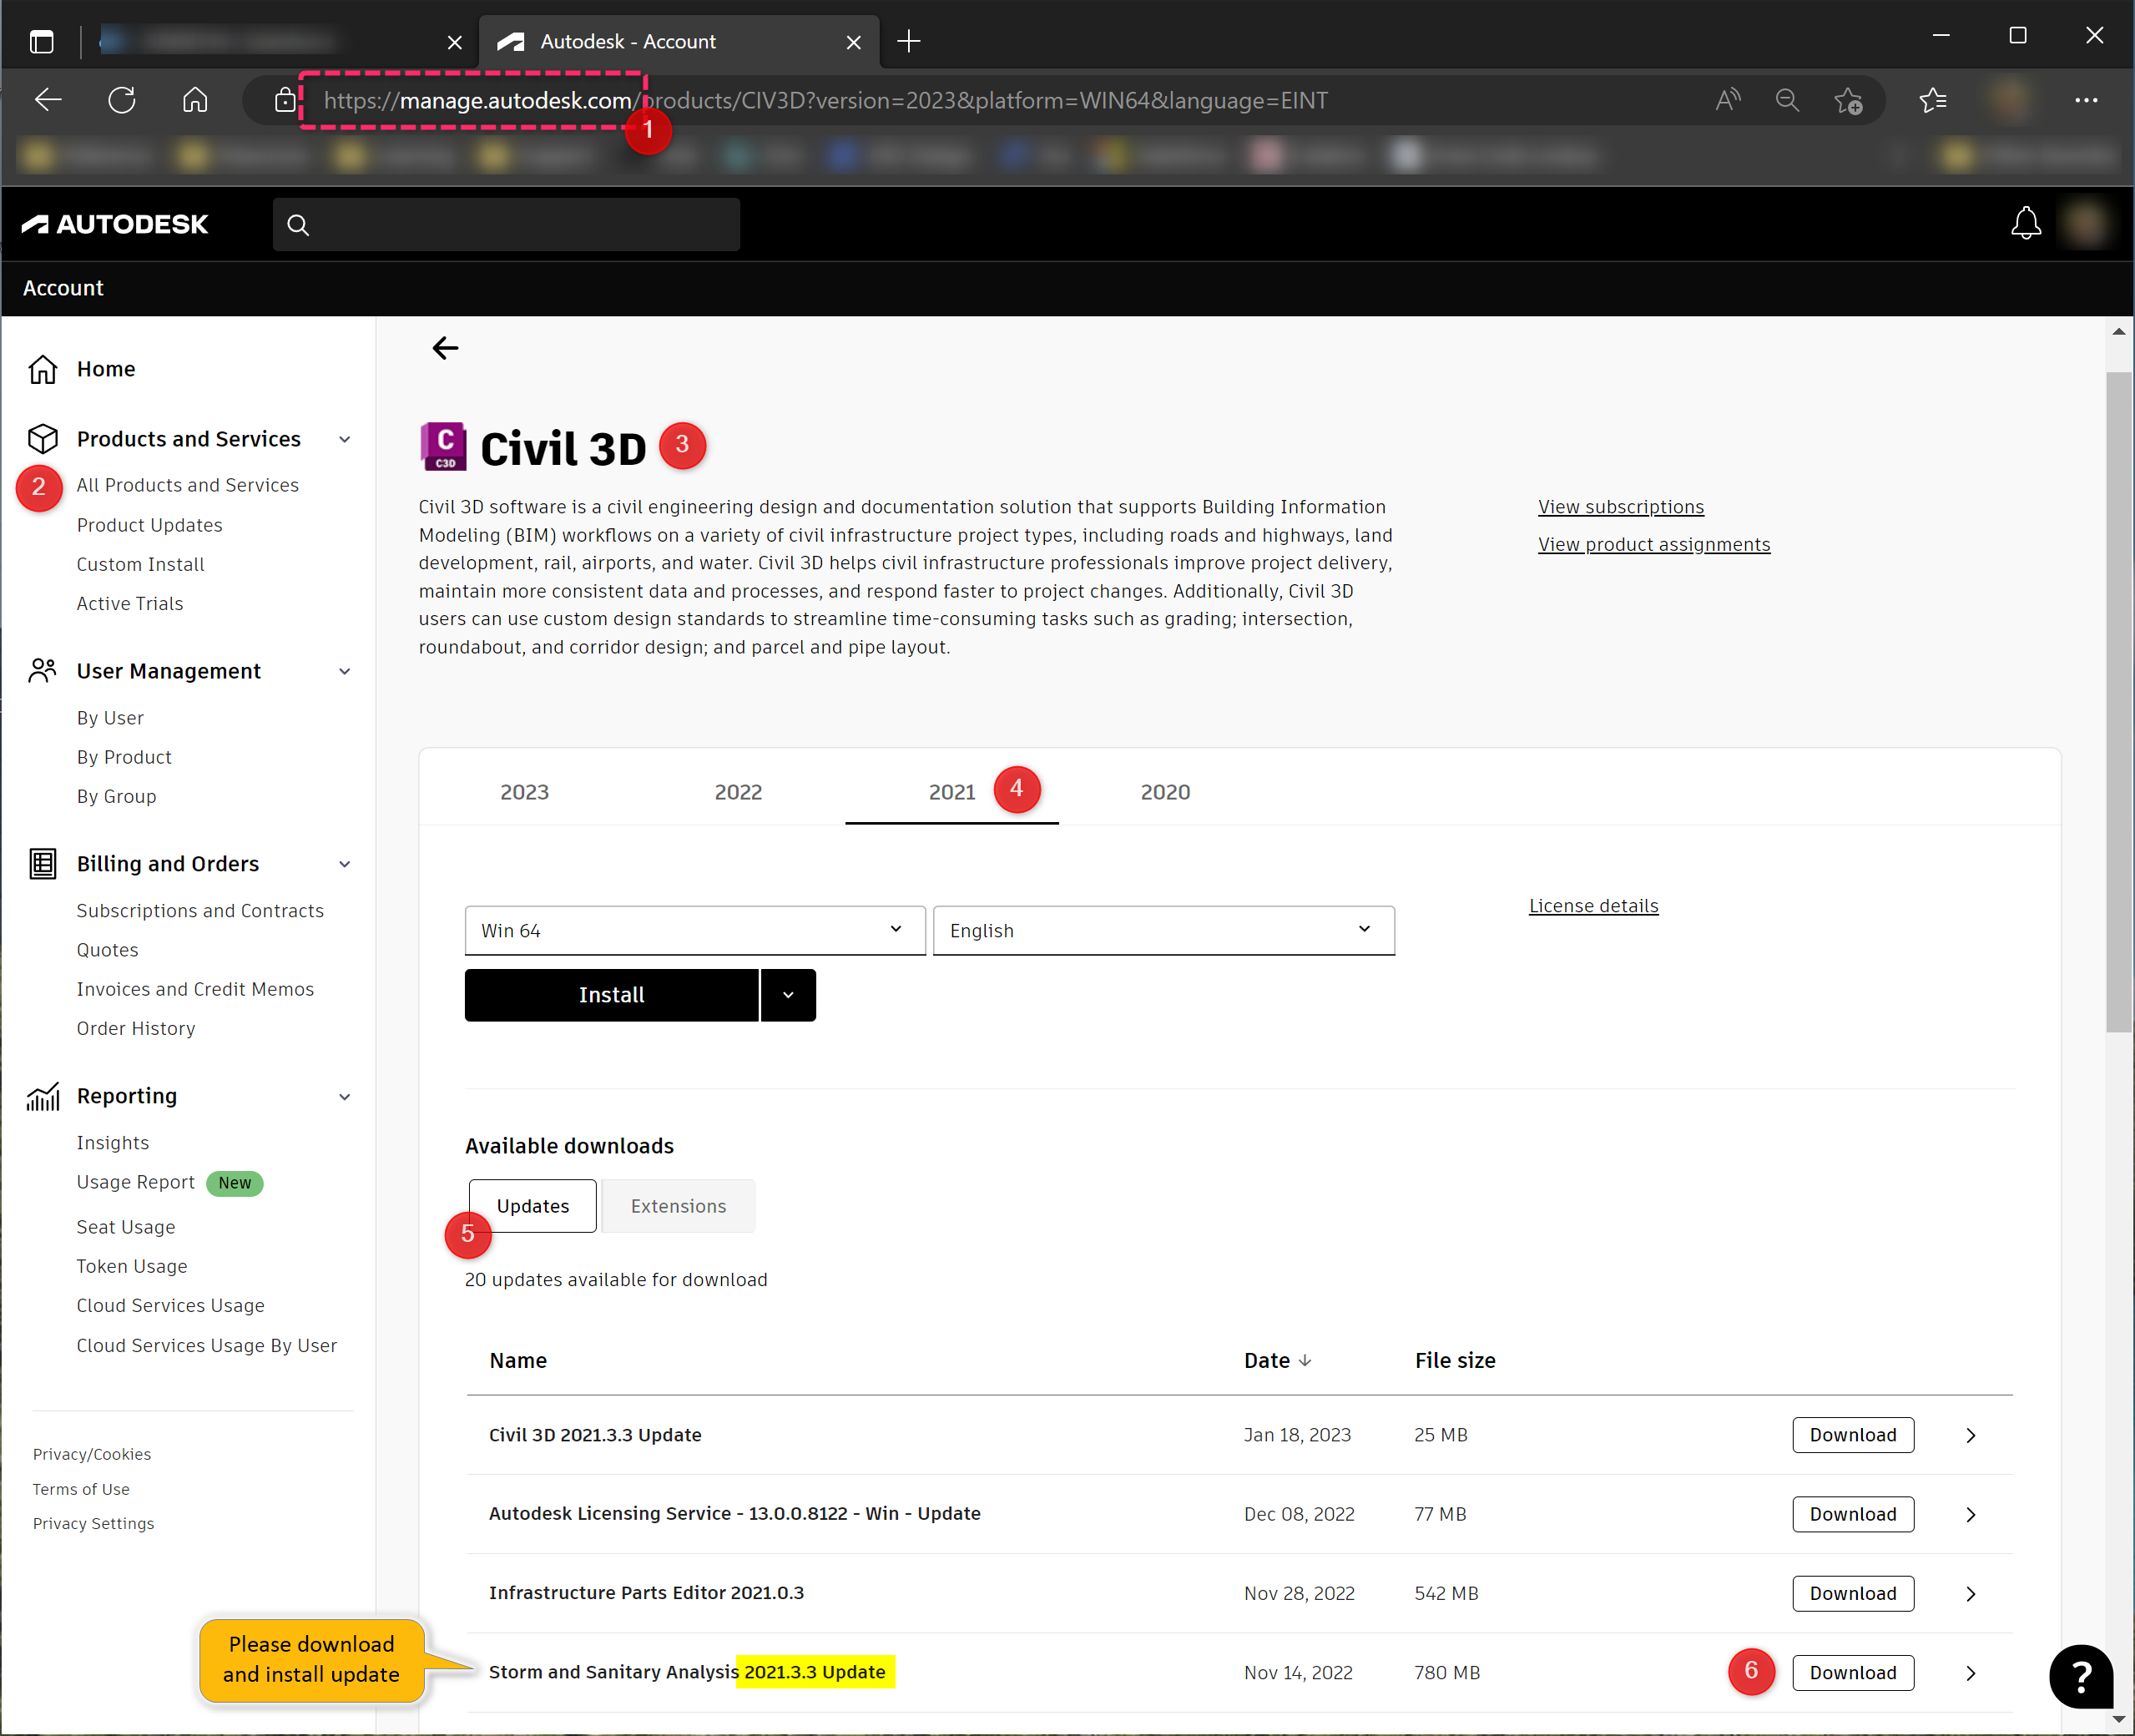Click the browser refresh icon
The height and width of the screenshot is (1736, 2135).
[x=122, y=100]
